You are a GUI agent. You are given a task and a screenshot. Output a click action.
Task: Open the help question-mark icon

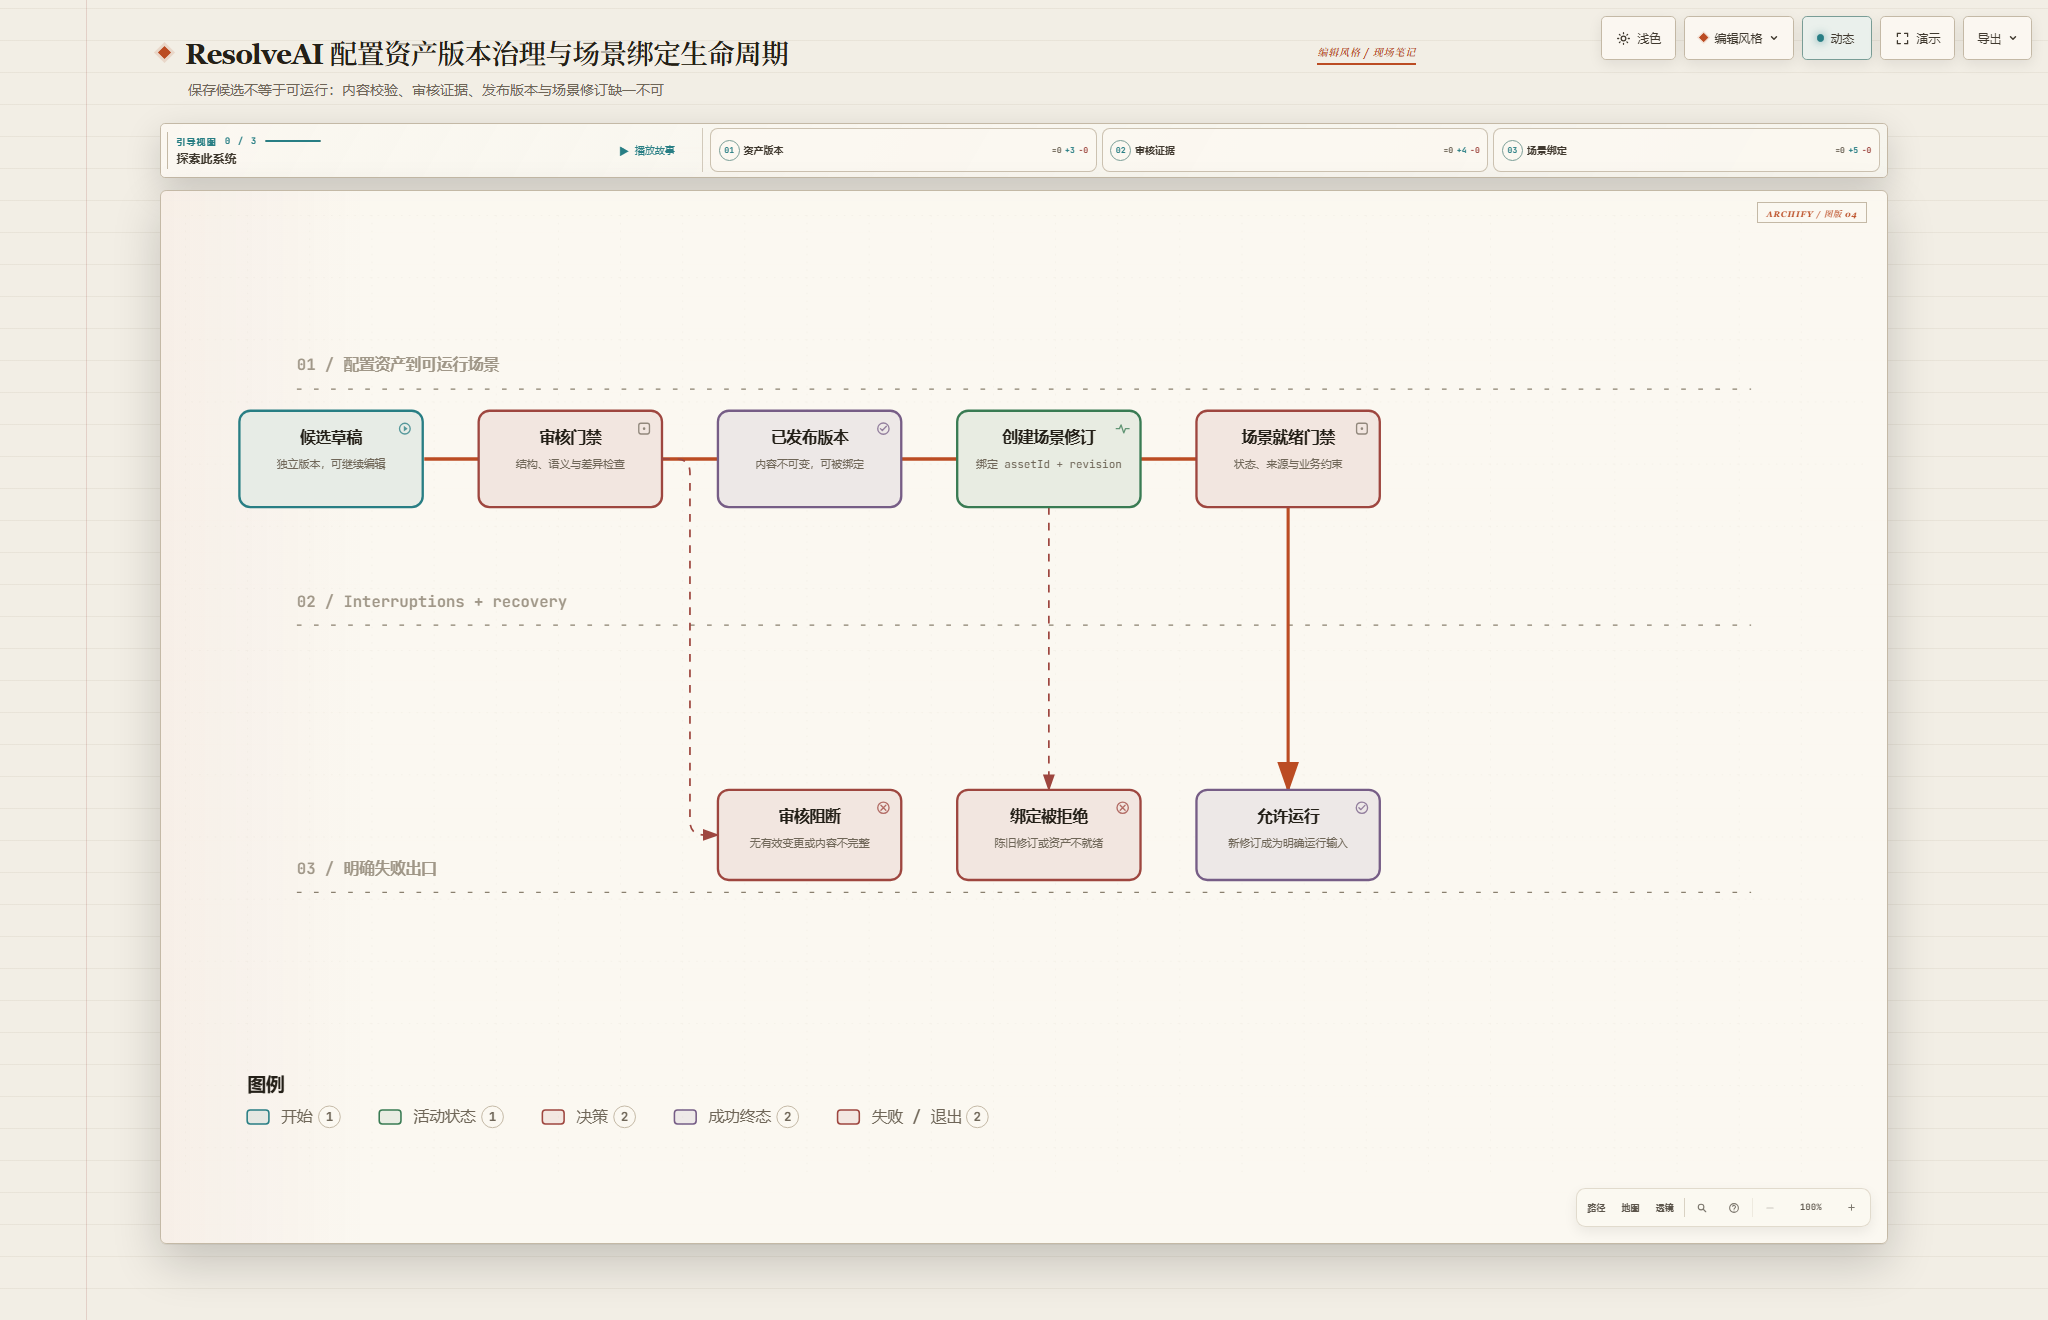pyautogui.click(x=1734, y=1208)
